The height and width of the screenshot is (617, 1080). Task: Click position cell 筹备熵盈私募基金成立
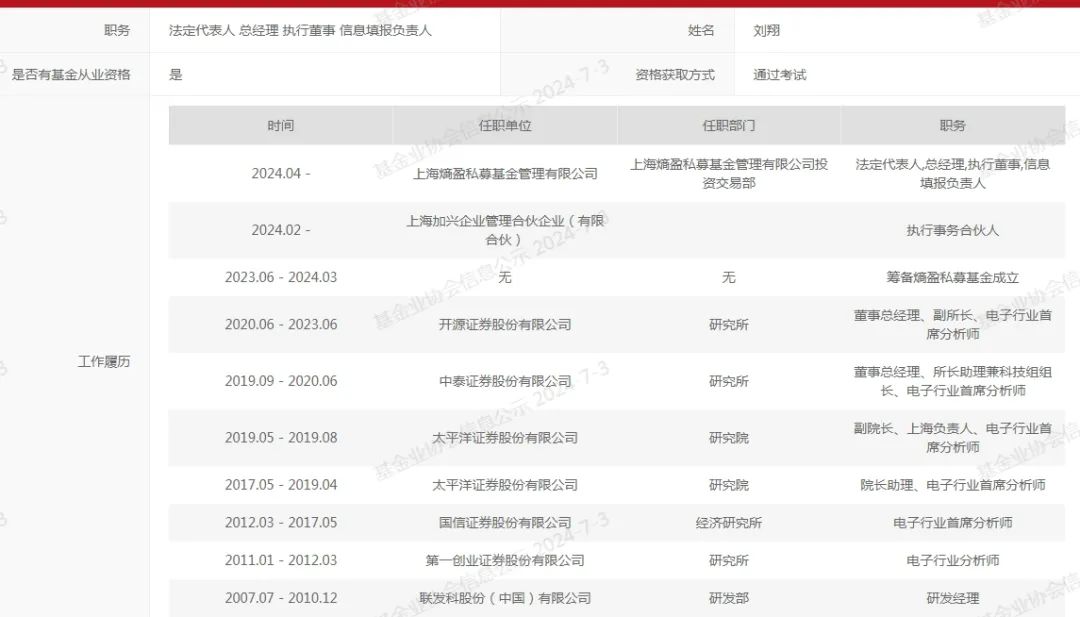(953, 278)
